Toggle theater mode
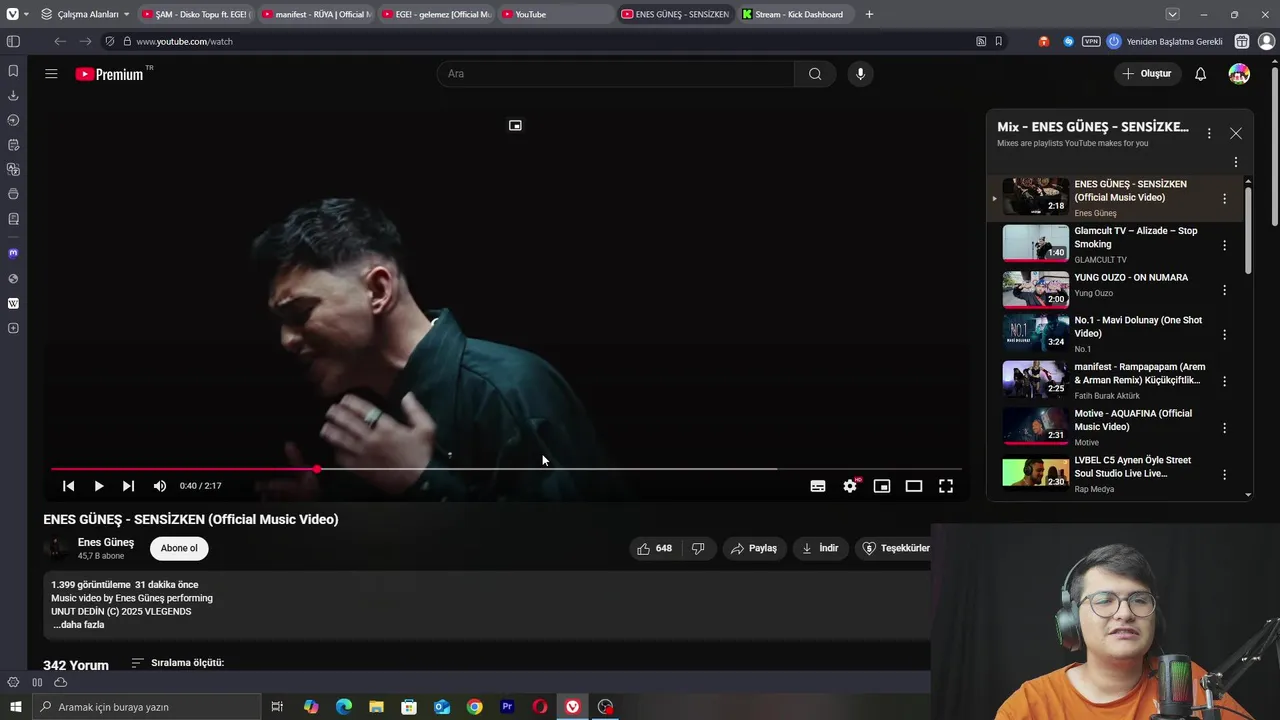Image resolution: width=1280 pixels, height=720 pixels. point(914,486)
